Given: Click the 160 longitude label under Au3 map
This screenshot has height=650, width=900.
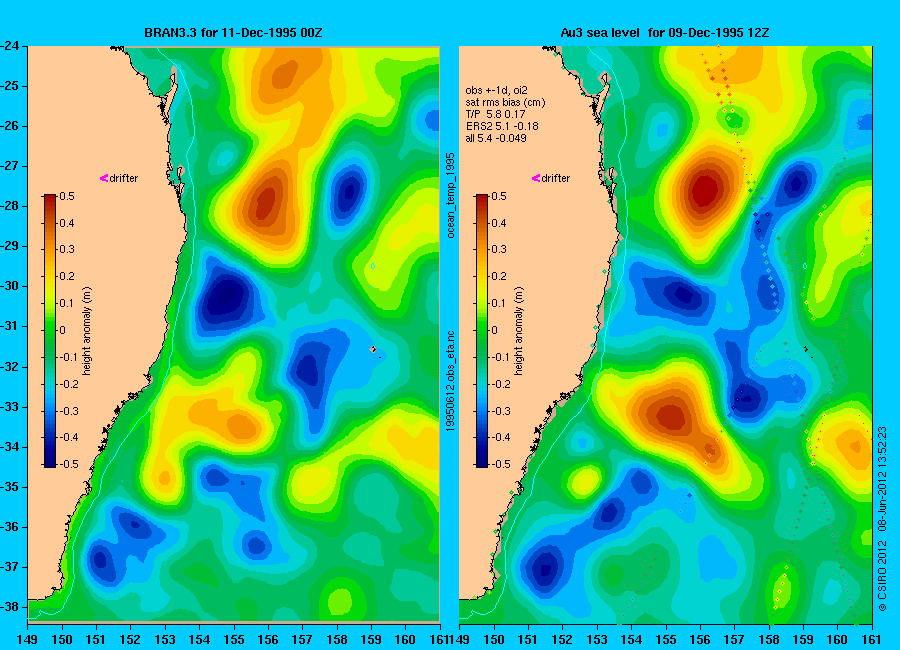Looking at the screenshot, I should (x=837, y=640).
